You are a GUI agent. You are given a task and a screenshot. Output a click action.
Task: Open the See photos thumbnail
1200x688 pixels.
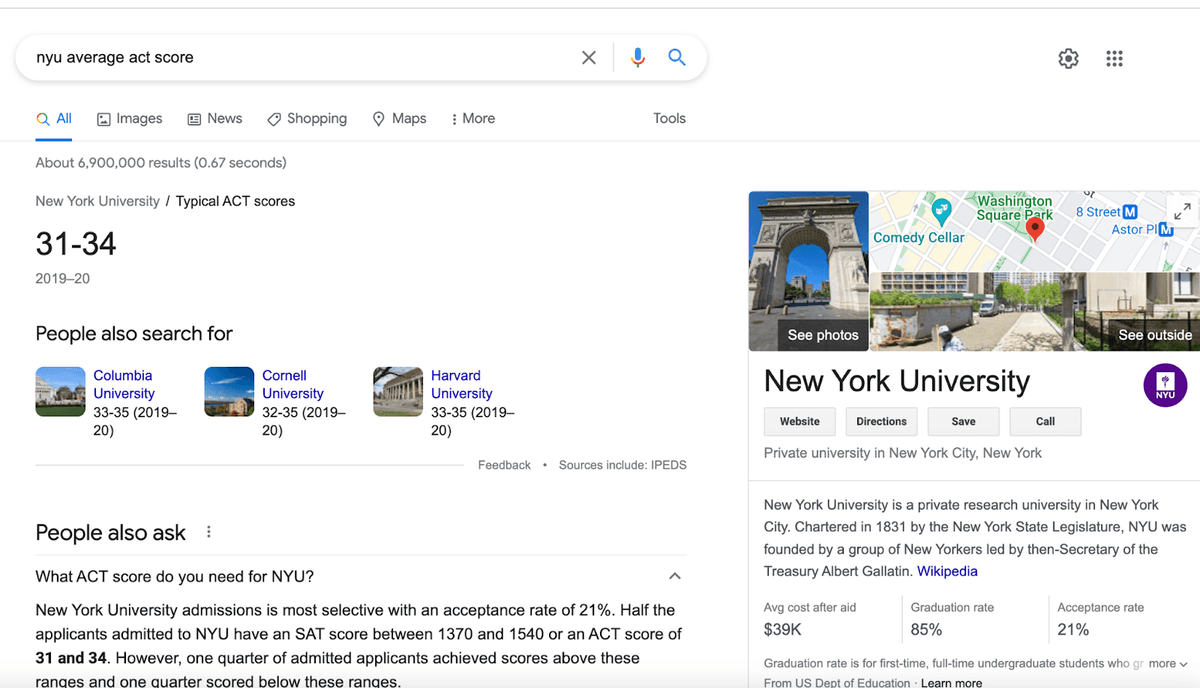tap(809, 271)
